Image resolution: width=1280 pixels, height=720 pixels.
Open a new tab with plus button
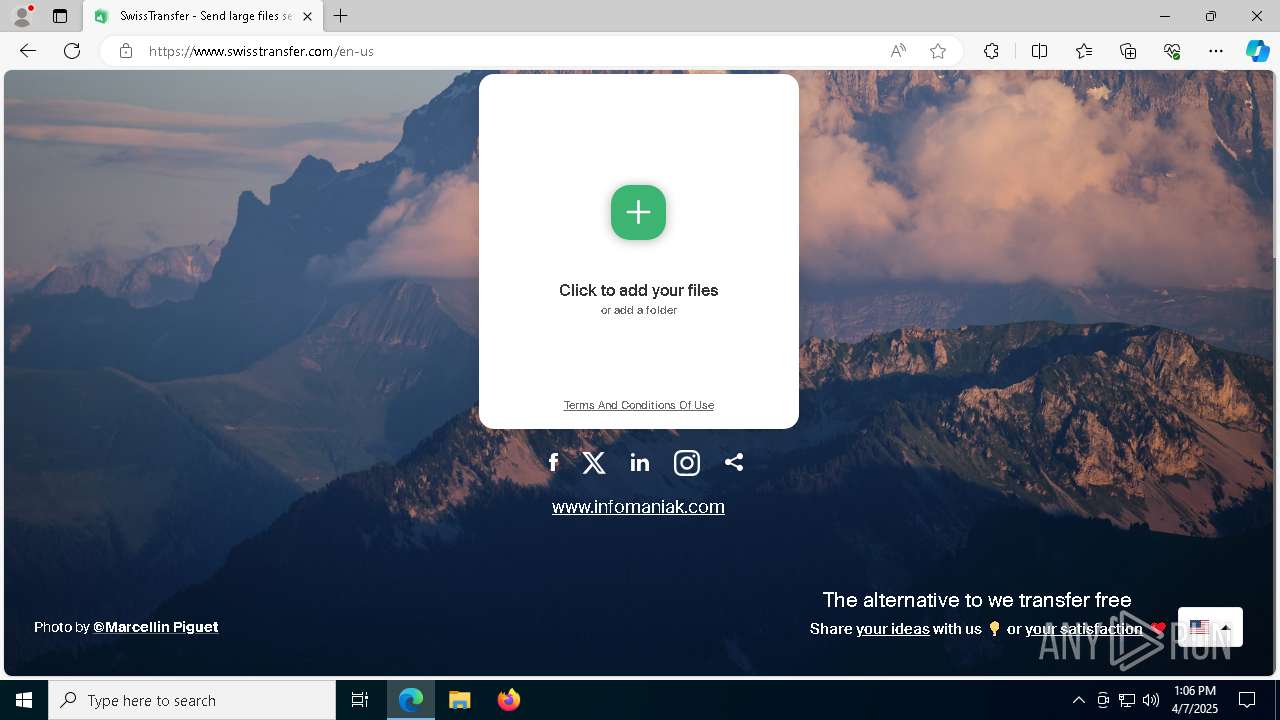pyautogui.click(x=341, y=16)
